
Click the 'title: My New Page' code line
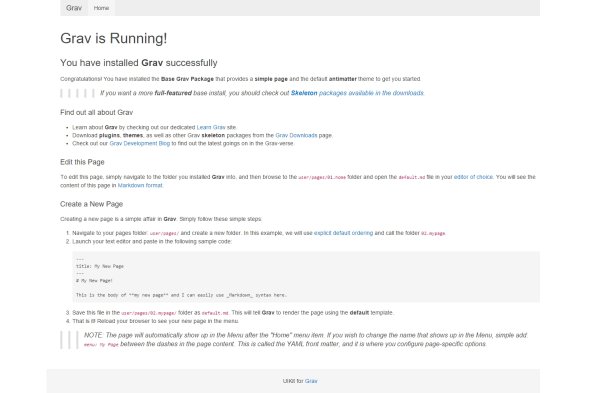click(99, 266)
